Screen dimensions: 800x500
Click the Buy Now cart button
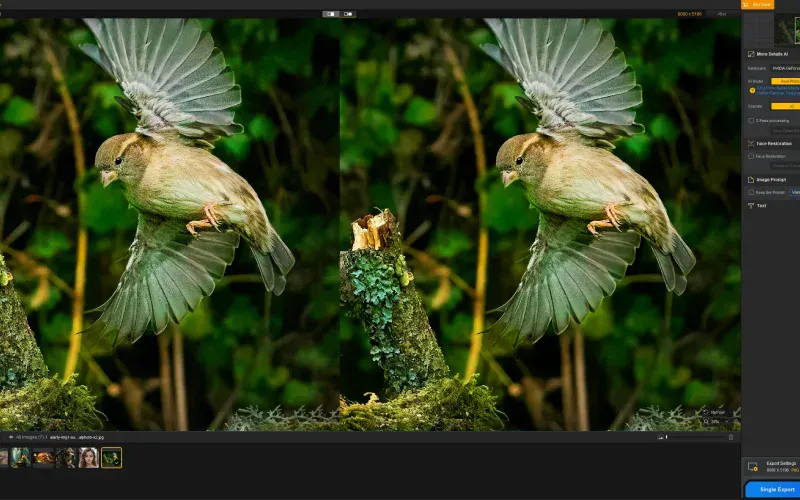[x=757, y=5]
